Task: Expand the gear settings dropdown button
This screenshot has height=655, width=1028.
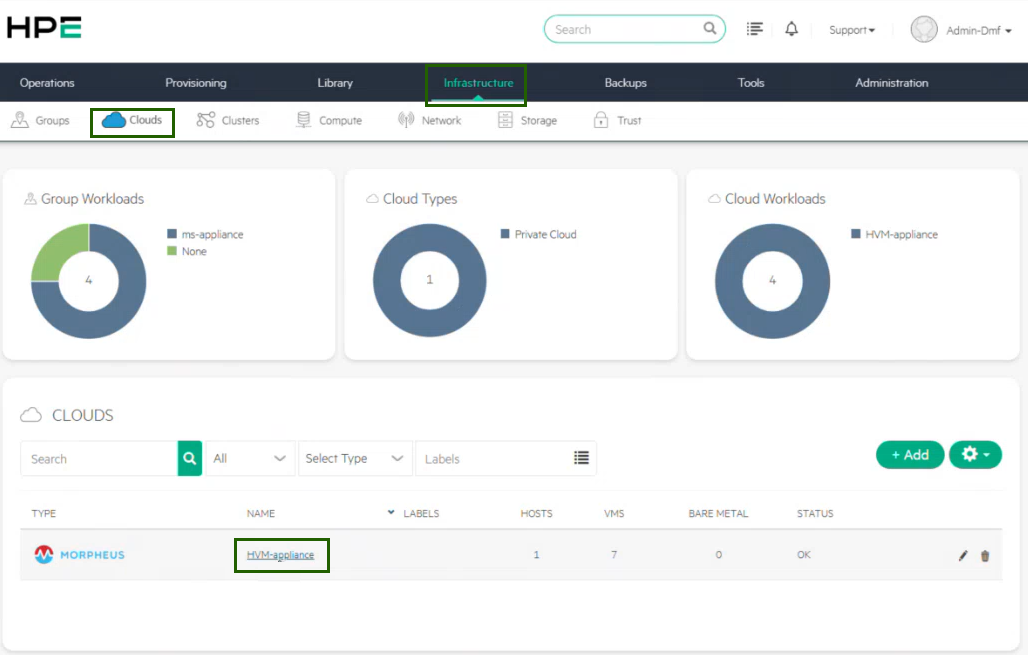Action: [x=975, y=455]
